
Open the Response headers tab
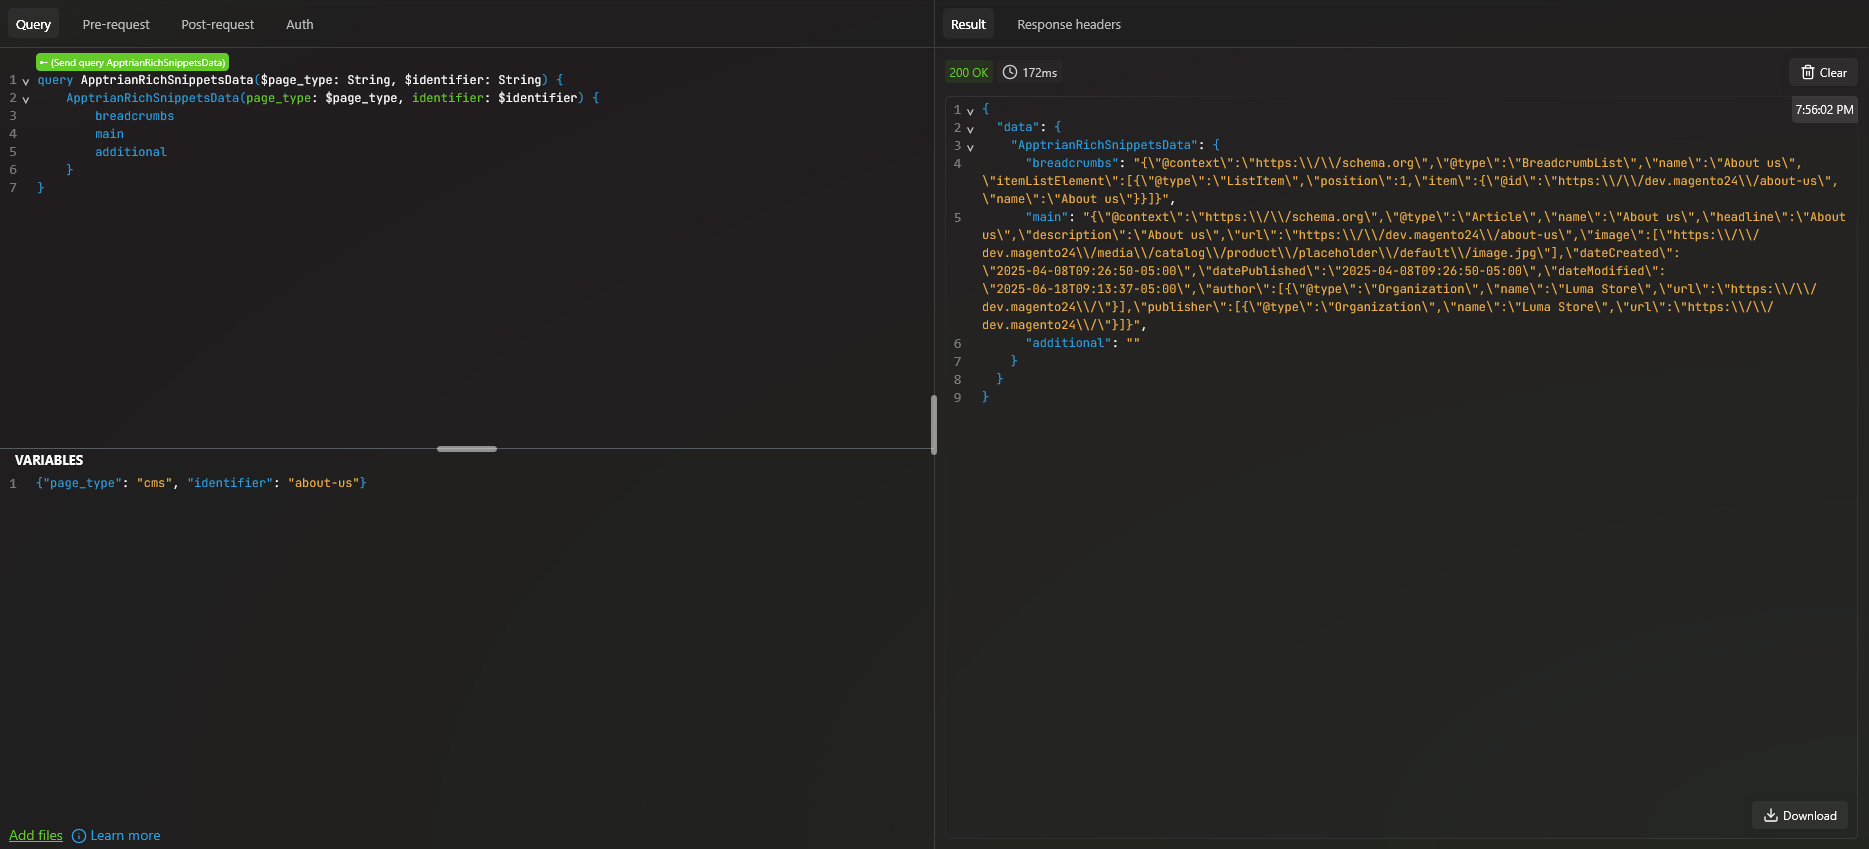[x=1069, y=24]
